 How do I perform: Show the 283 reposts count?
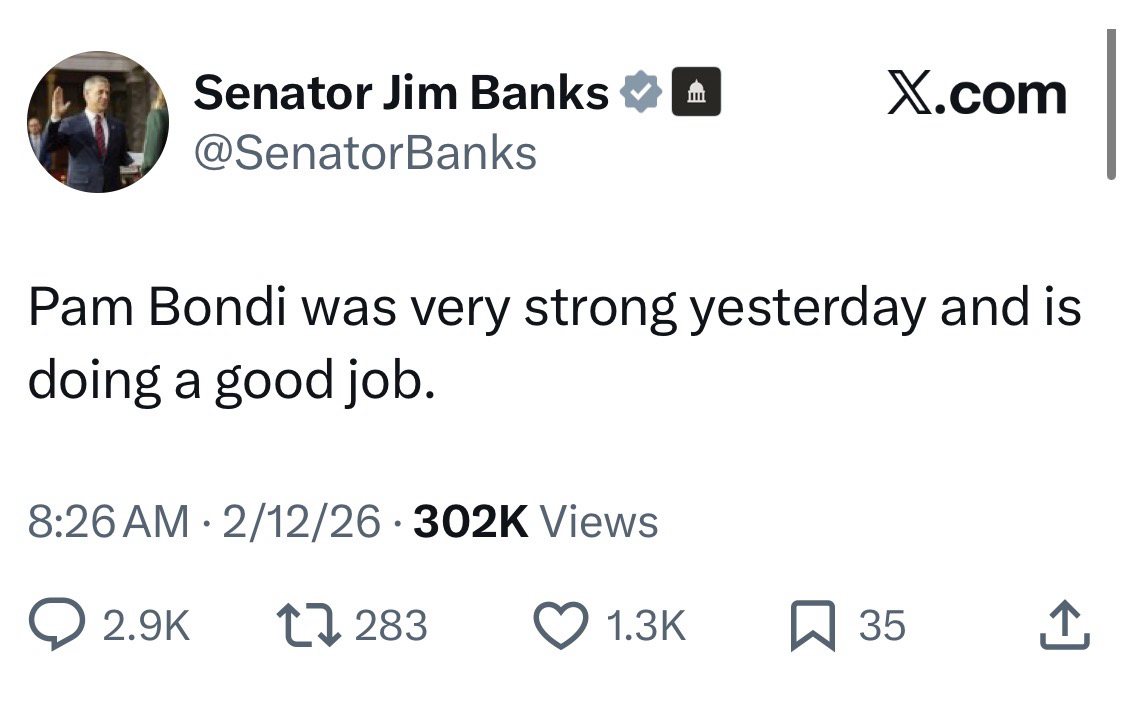pos(391,626)
